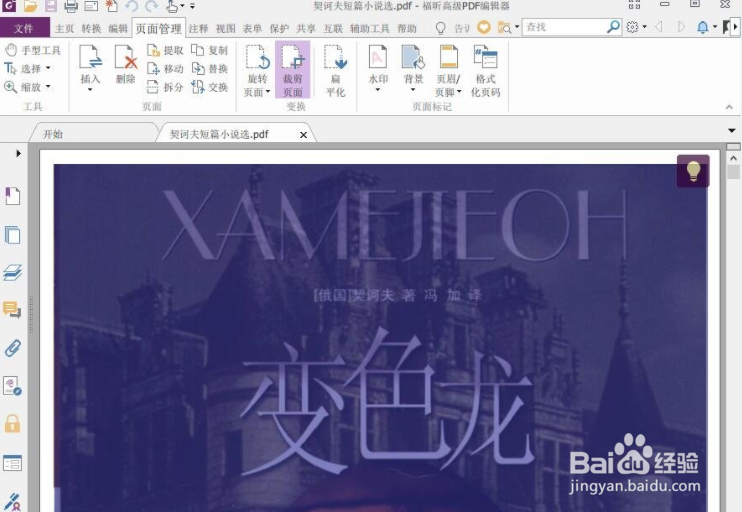Switch to the Share (共享) tab
Image resolution: width=742 pixels, height=512 pixels.
point(306,28)
